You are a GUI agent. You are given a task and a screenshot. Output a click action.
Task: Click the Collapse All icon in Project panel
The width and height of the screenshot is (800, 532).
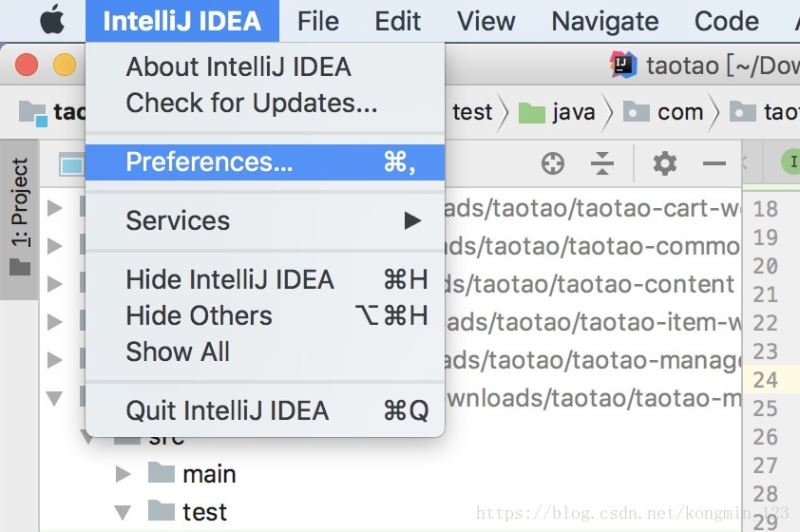601,163
